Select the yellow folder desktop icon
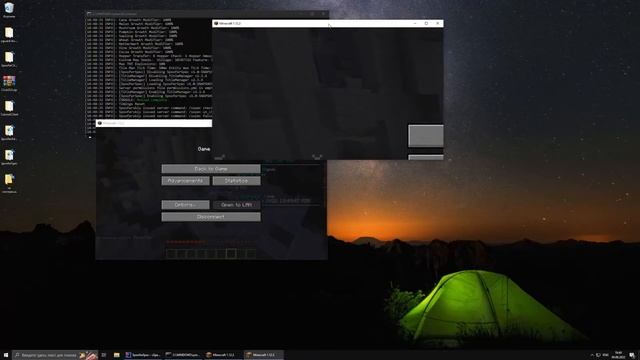The image size is (640, 360). (x=9, y=183)
